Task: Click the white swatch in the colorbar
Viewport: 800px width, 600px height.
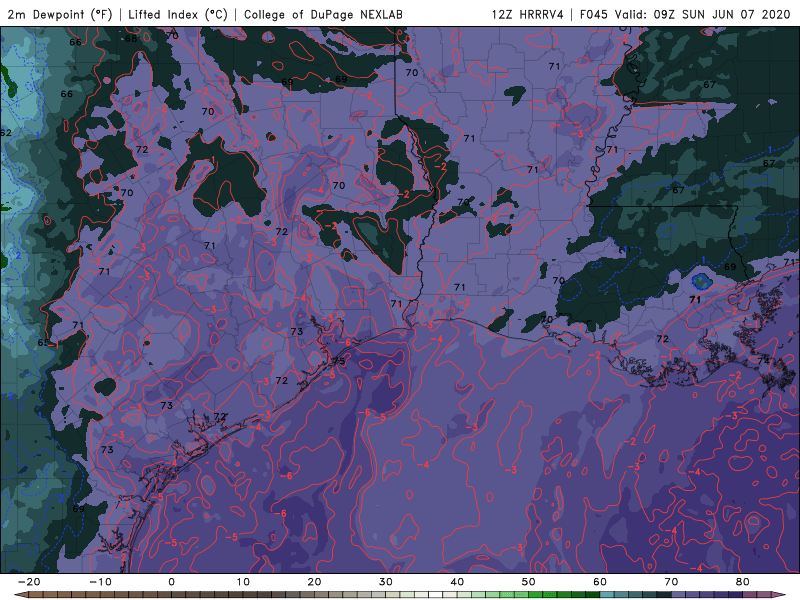Action: point(436,595)
